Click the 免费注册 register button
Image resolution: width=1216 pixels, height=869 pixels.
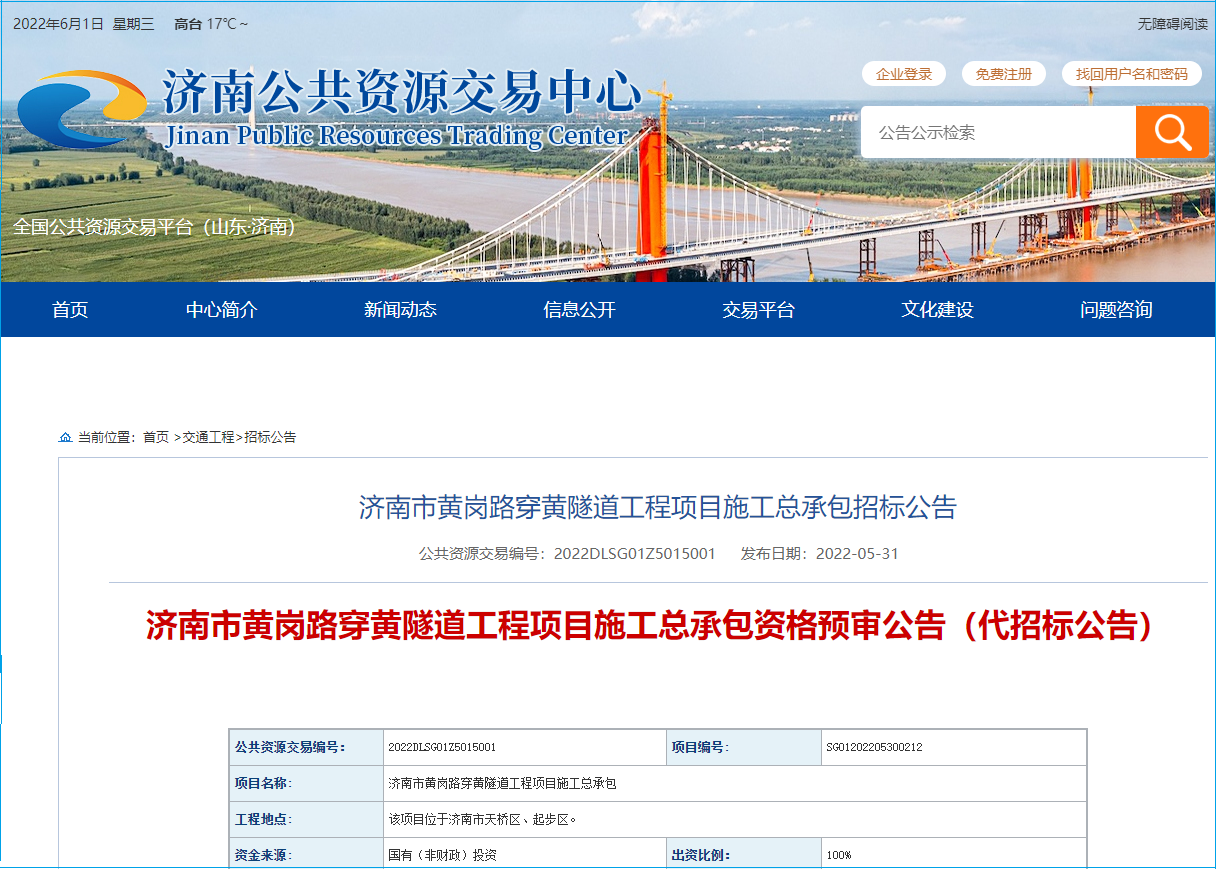pyautogui.click(x=1003, y=74)
